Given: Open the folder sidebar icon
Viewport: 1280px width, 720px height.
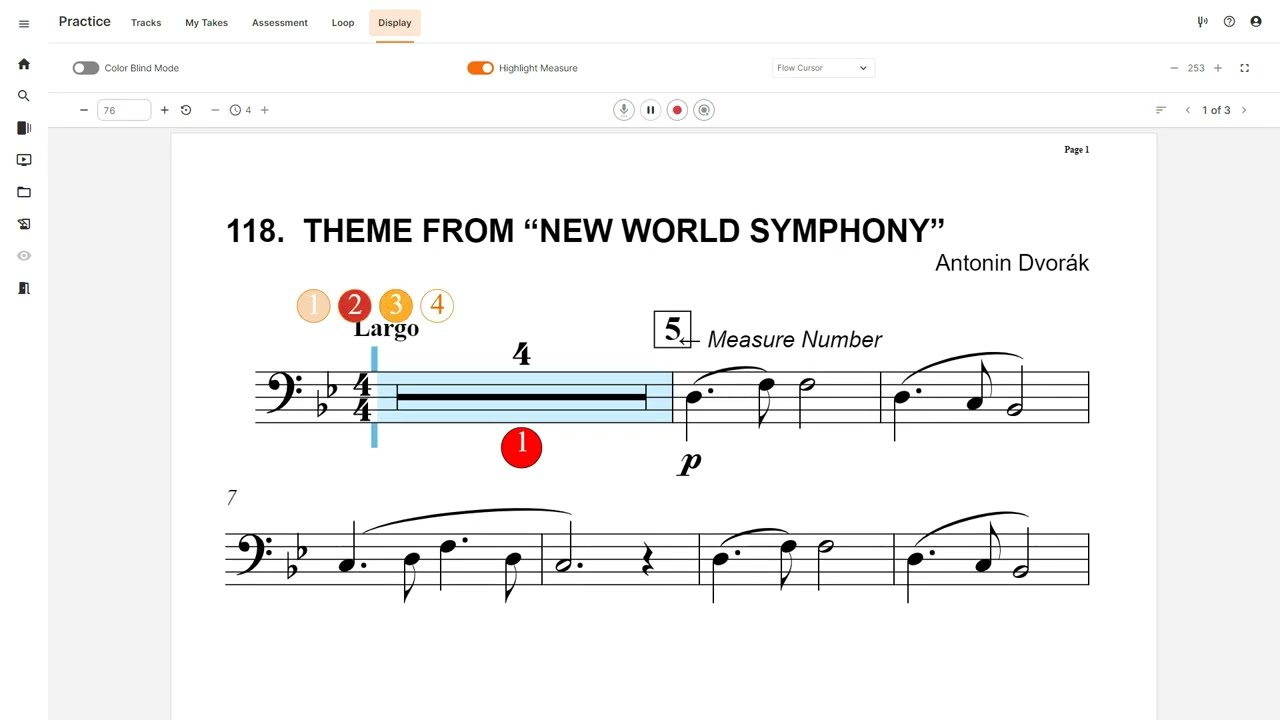Looking at the screenshot, I should click(x=24, y=192).
